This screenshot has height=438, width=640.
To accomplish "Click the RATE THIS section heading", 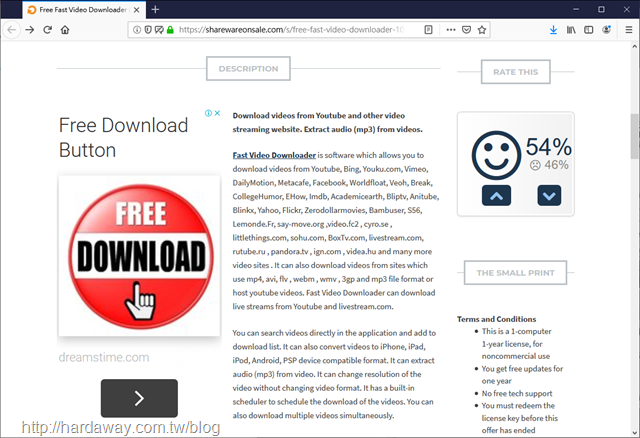I will point(516,72).
